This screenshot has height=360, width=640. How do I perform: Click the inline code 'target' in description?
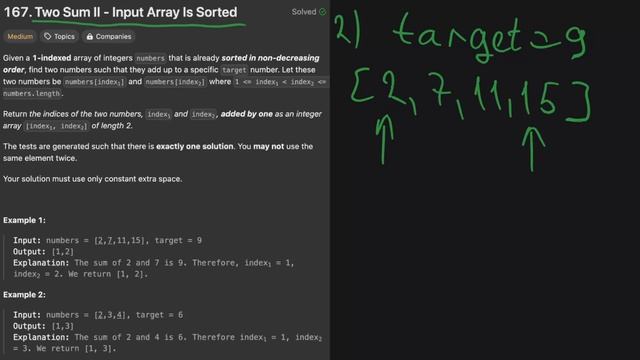[234, 70]
